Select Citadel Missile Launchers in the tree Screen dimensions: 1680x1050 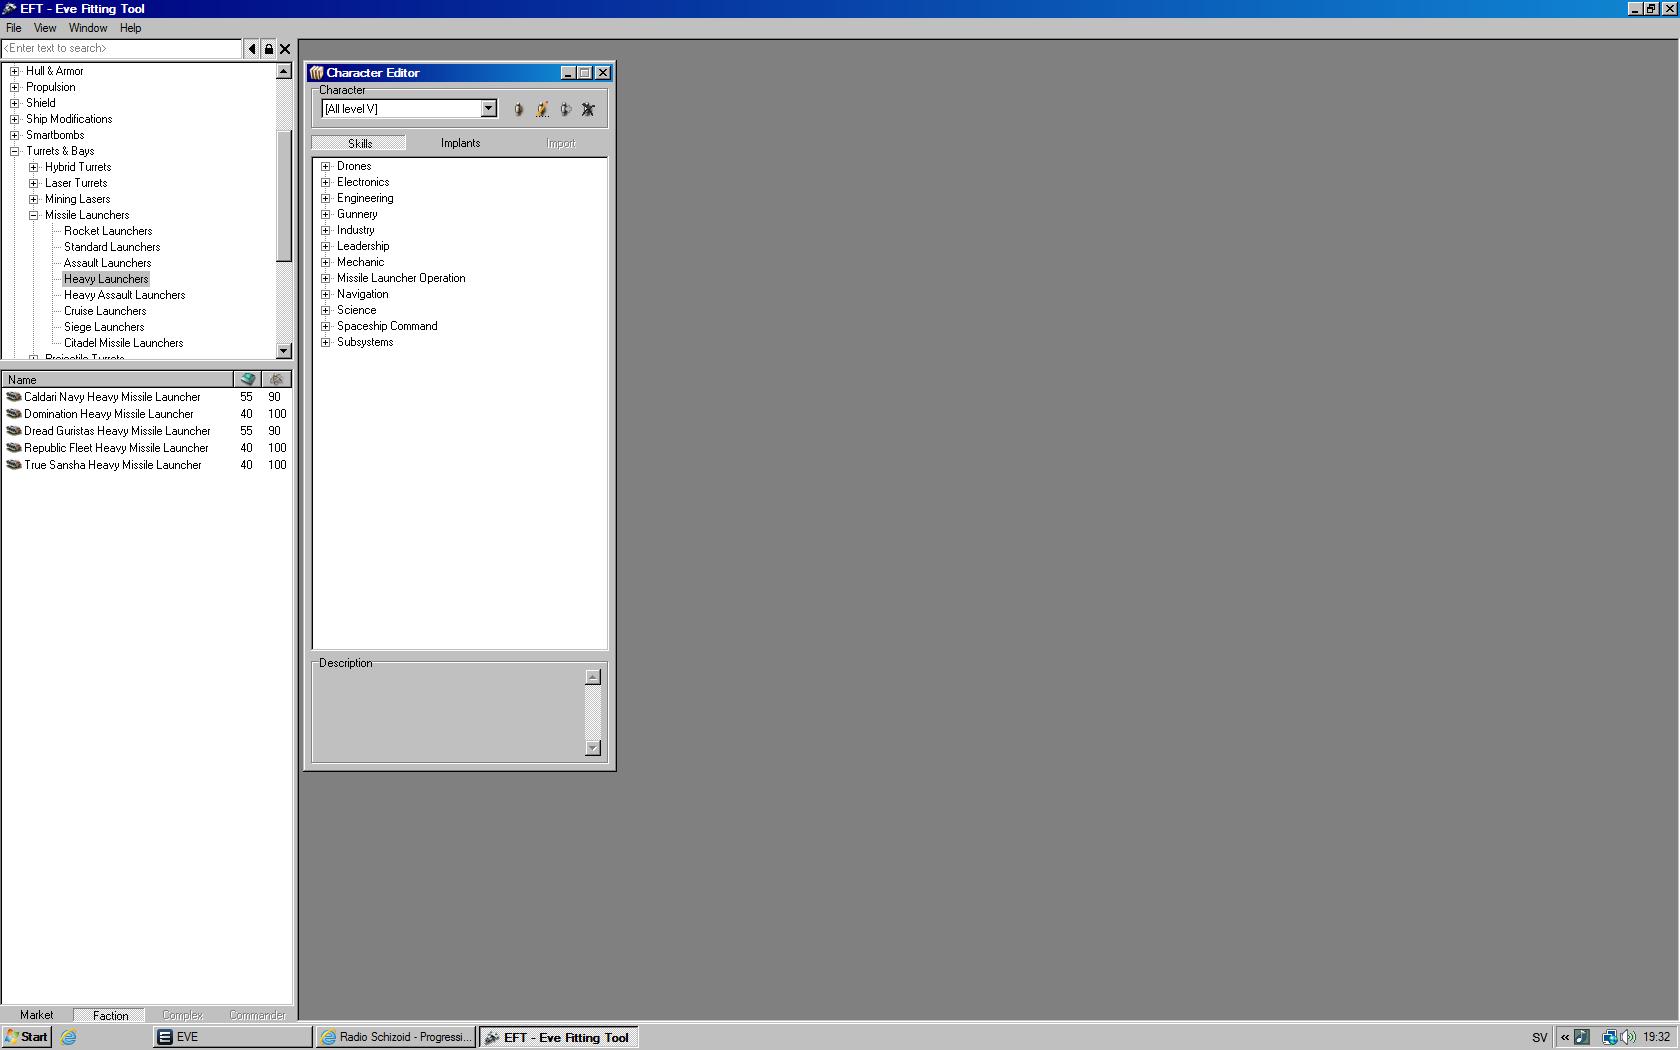click(x=124, y=343)
